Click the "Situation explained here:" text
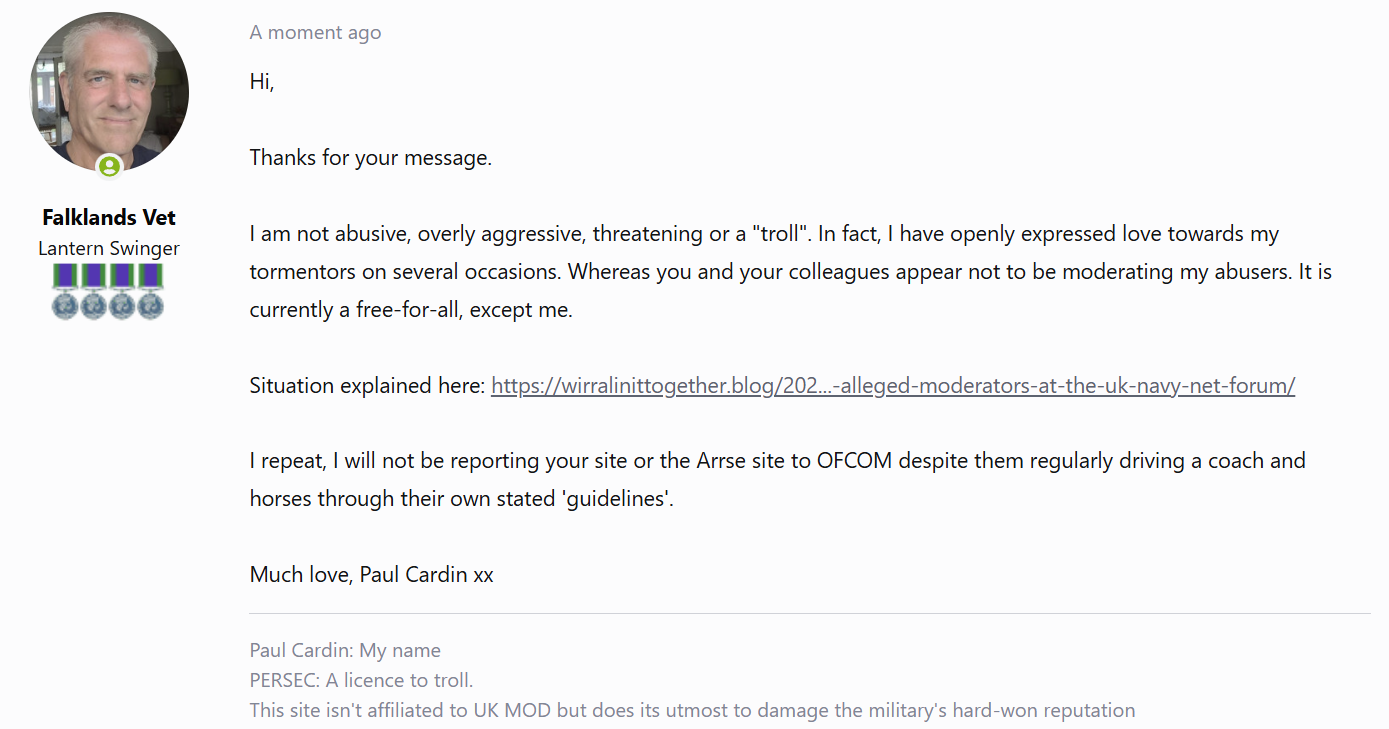1389x729 pixels. (x=367, y=386)
